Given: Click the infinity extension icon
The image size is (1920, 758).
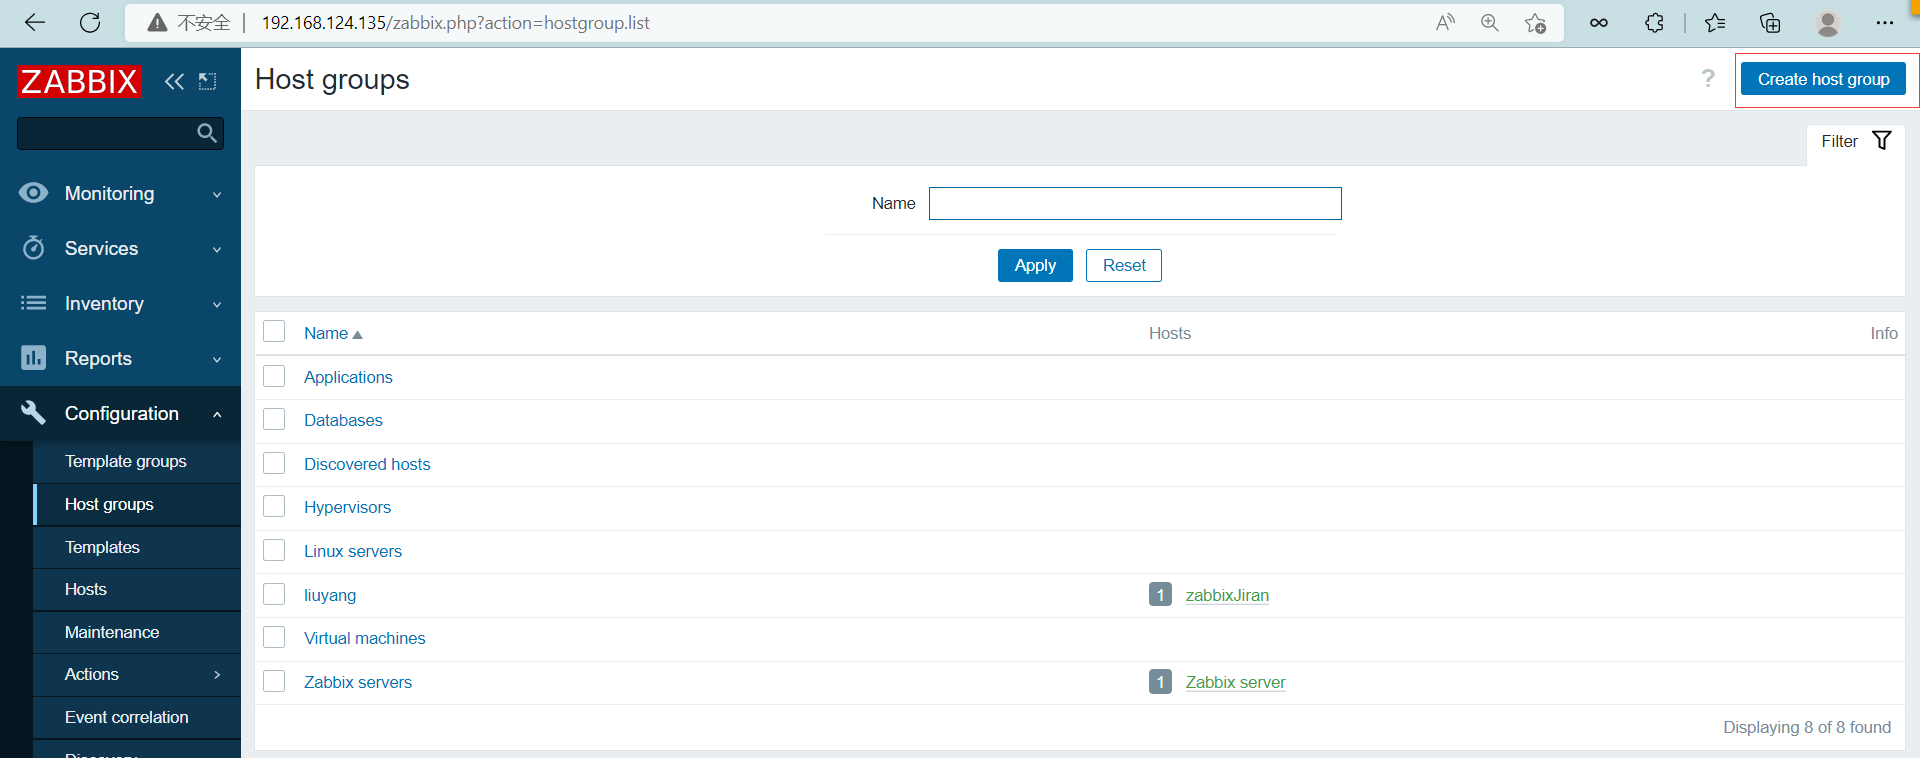Looking at the screenshot, I should 1599,23.
